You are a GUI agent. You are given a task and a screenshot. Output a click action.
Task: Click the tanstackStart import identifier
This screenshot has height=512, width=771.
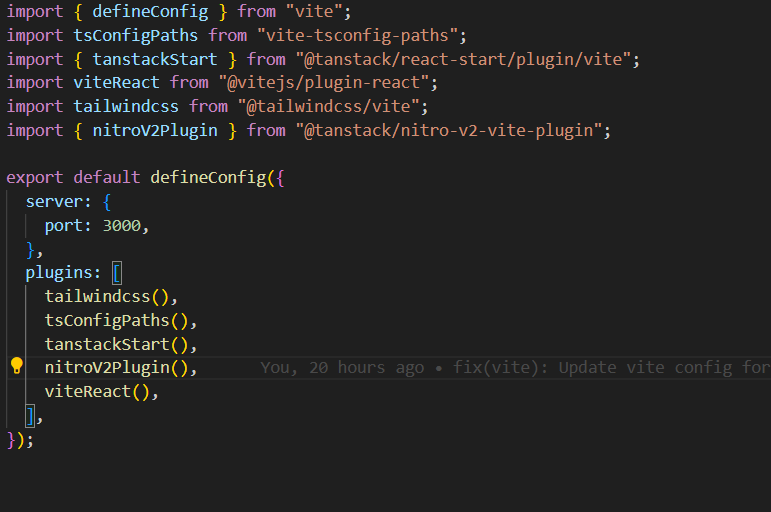pyautogui.click(x=155, y=60)
